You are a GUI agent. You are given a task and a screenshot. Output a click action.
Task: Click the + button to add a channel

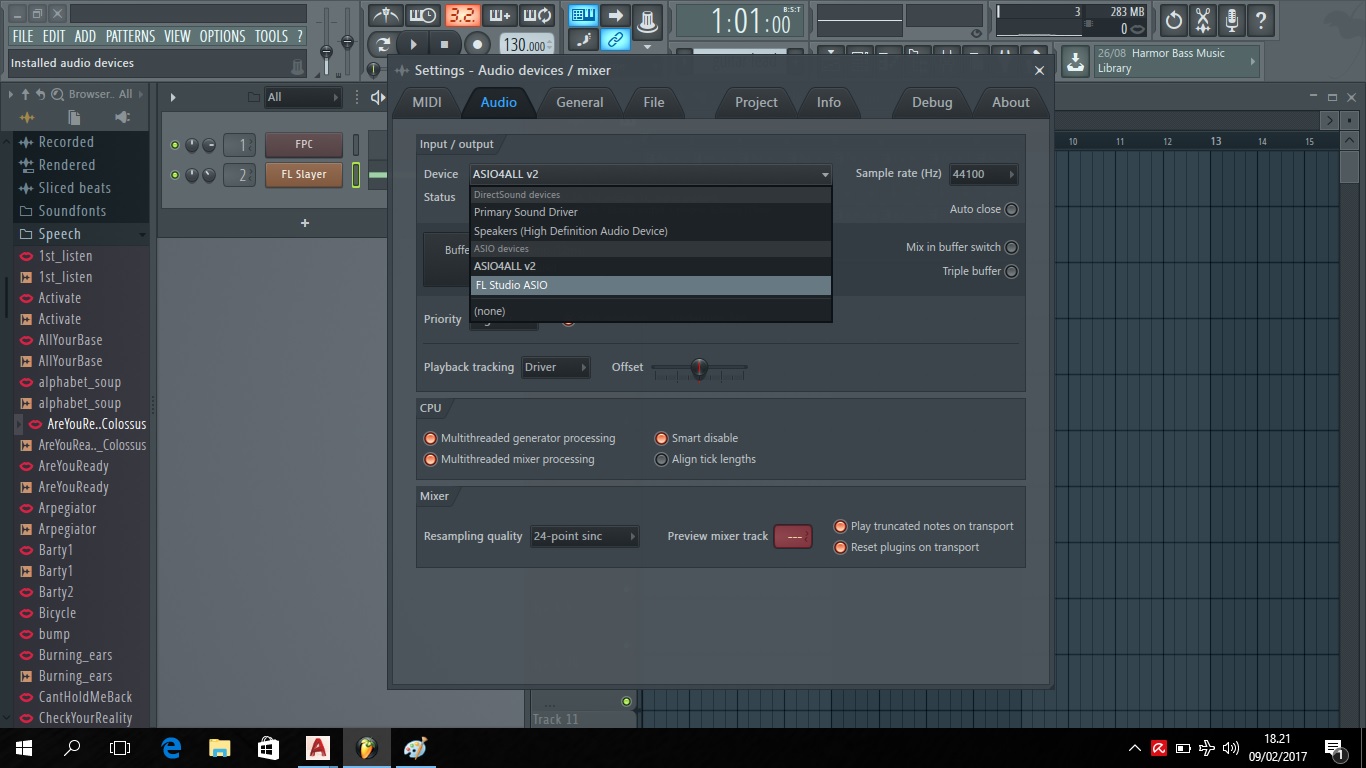click(x=305, y=222)
